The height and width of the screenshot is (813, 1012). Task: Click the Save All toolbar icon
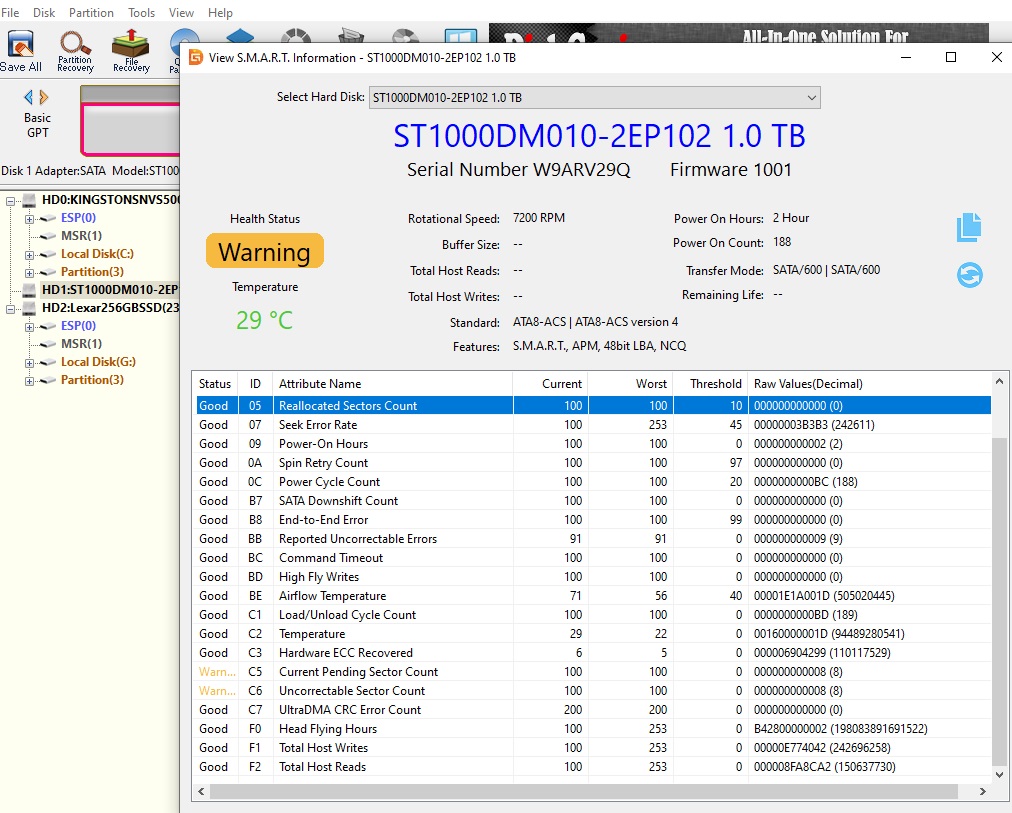21,51
